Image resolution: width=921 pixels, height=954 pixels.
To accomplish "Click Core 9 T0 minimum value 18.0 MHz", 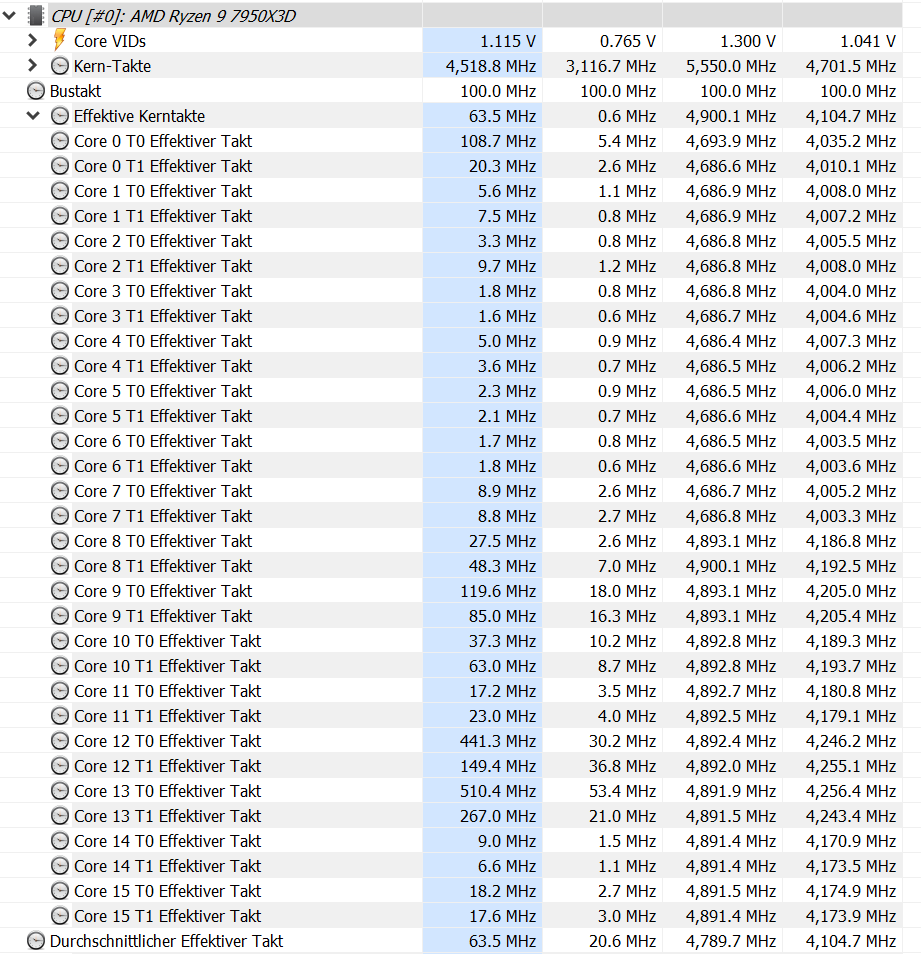I will [x=622, y=591].
